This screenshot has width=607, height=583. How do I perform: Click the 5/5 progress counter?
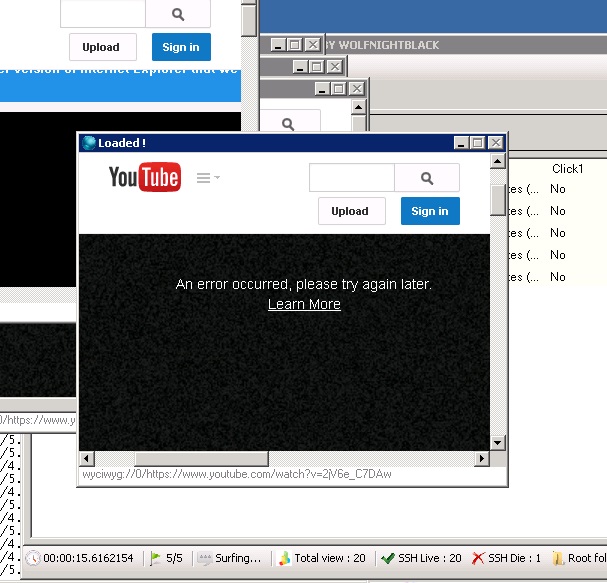point(174,558)
